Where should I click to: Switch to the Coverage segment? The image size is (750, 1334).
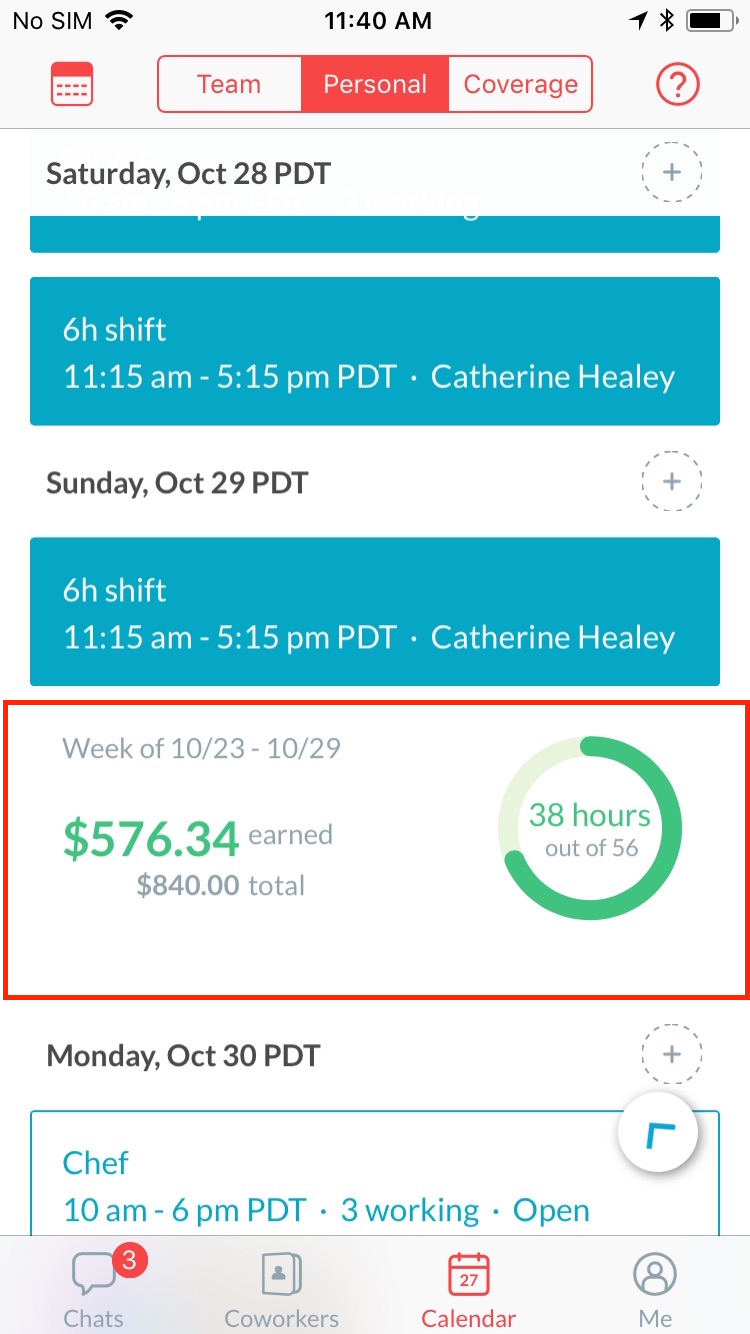point(520,84)
